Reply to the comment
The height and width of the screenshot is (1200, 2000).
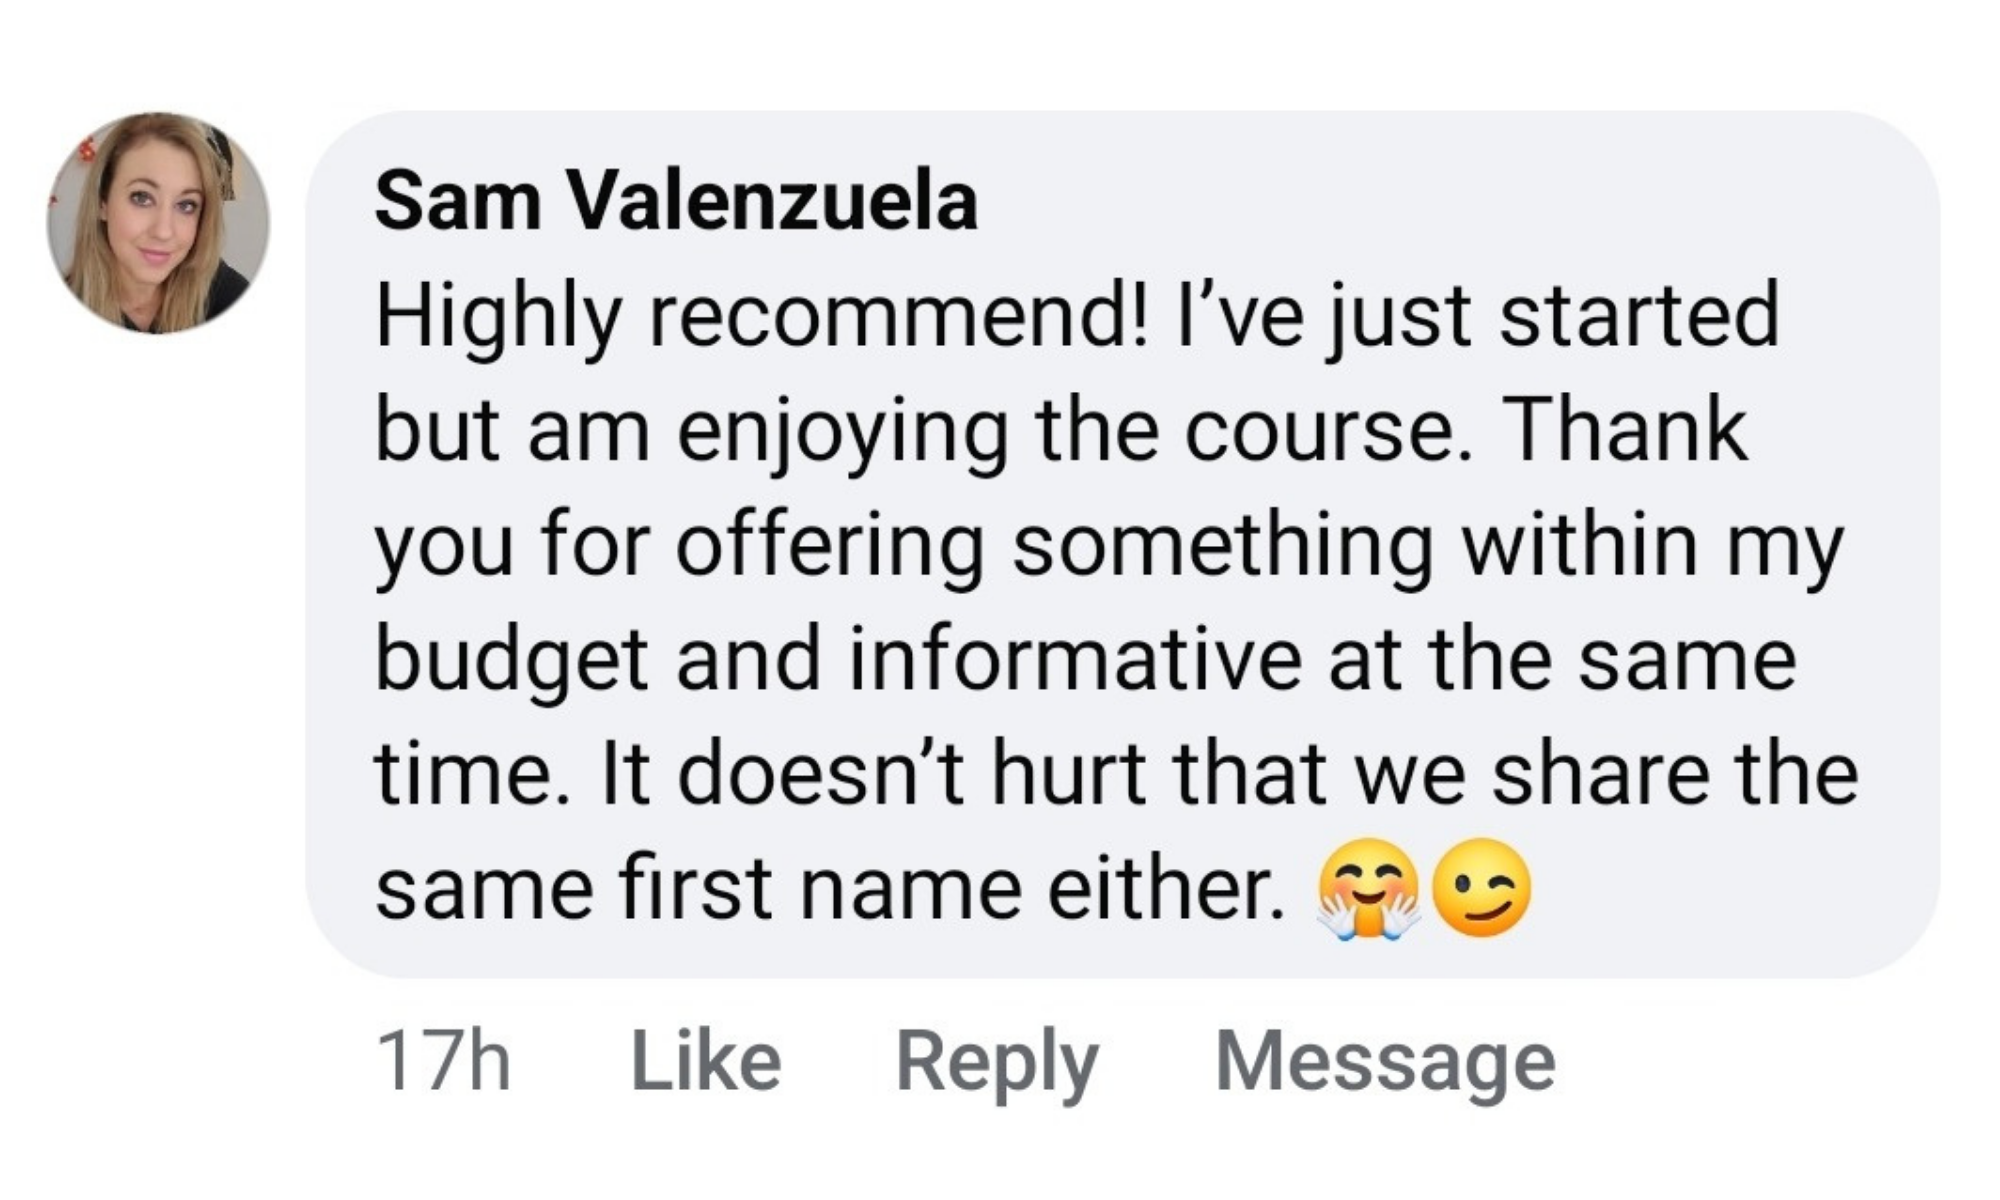pos(996,1061)
